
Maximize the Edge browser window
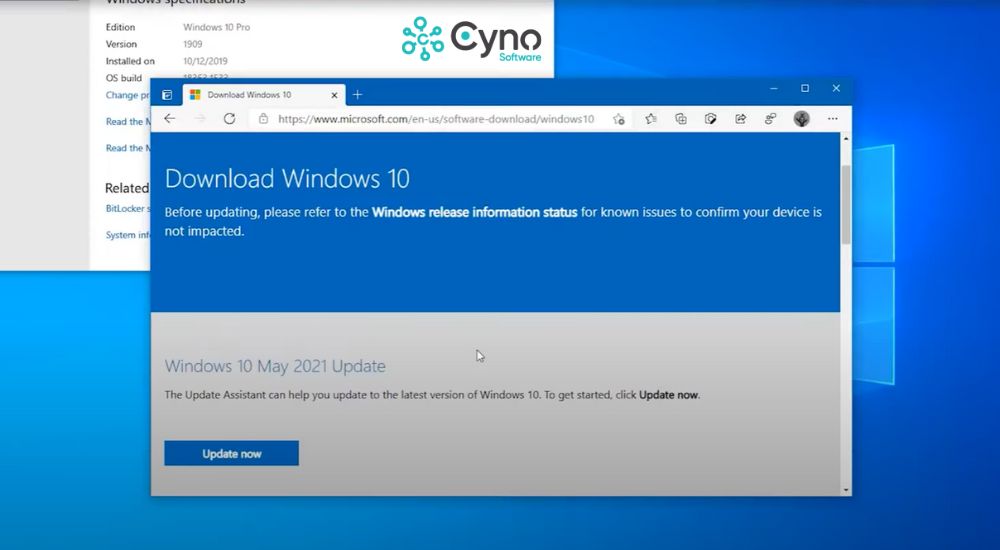point(805,89)
